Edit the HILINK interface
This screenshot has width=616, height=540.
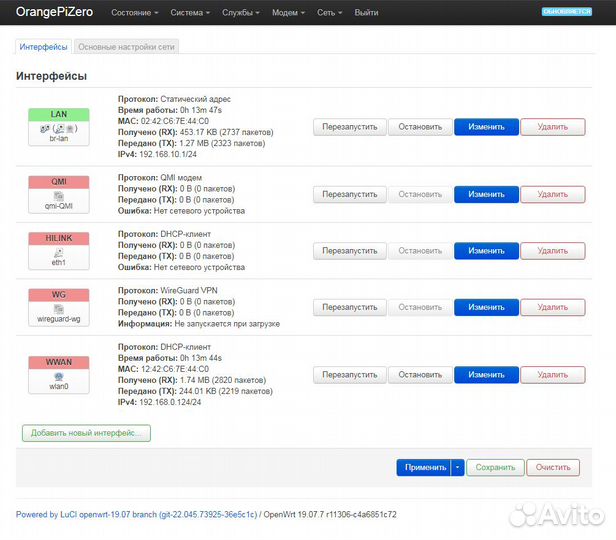tap(486, 251)
